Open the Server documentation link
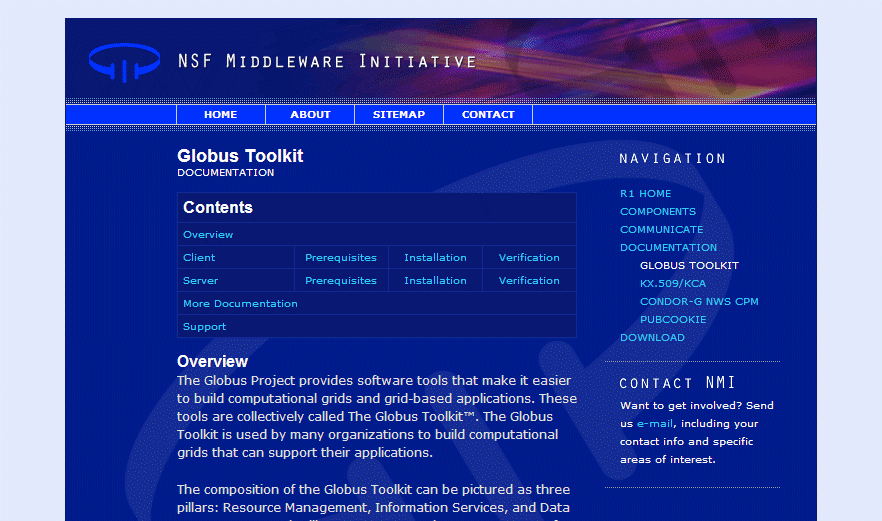 pos(200,281)
